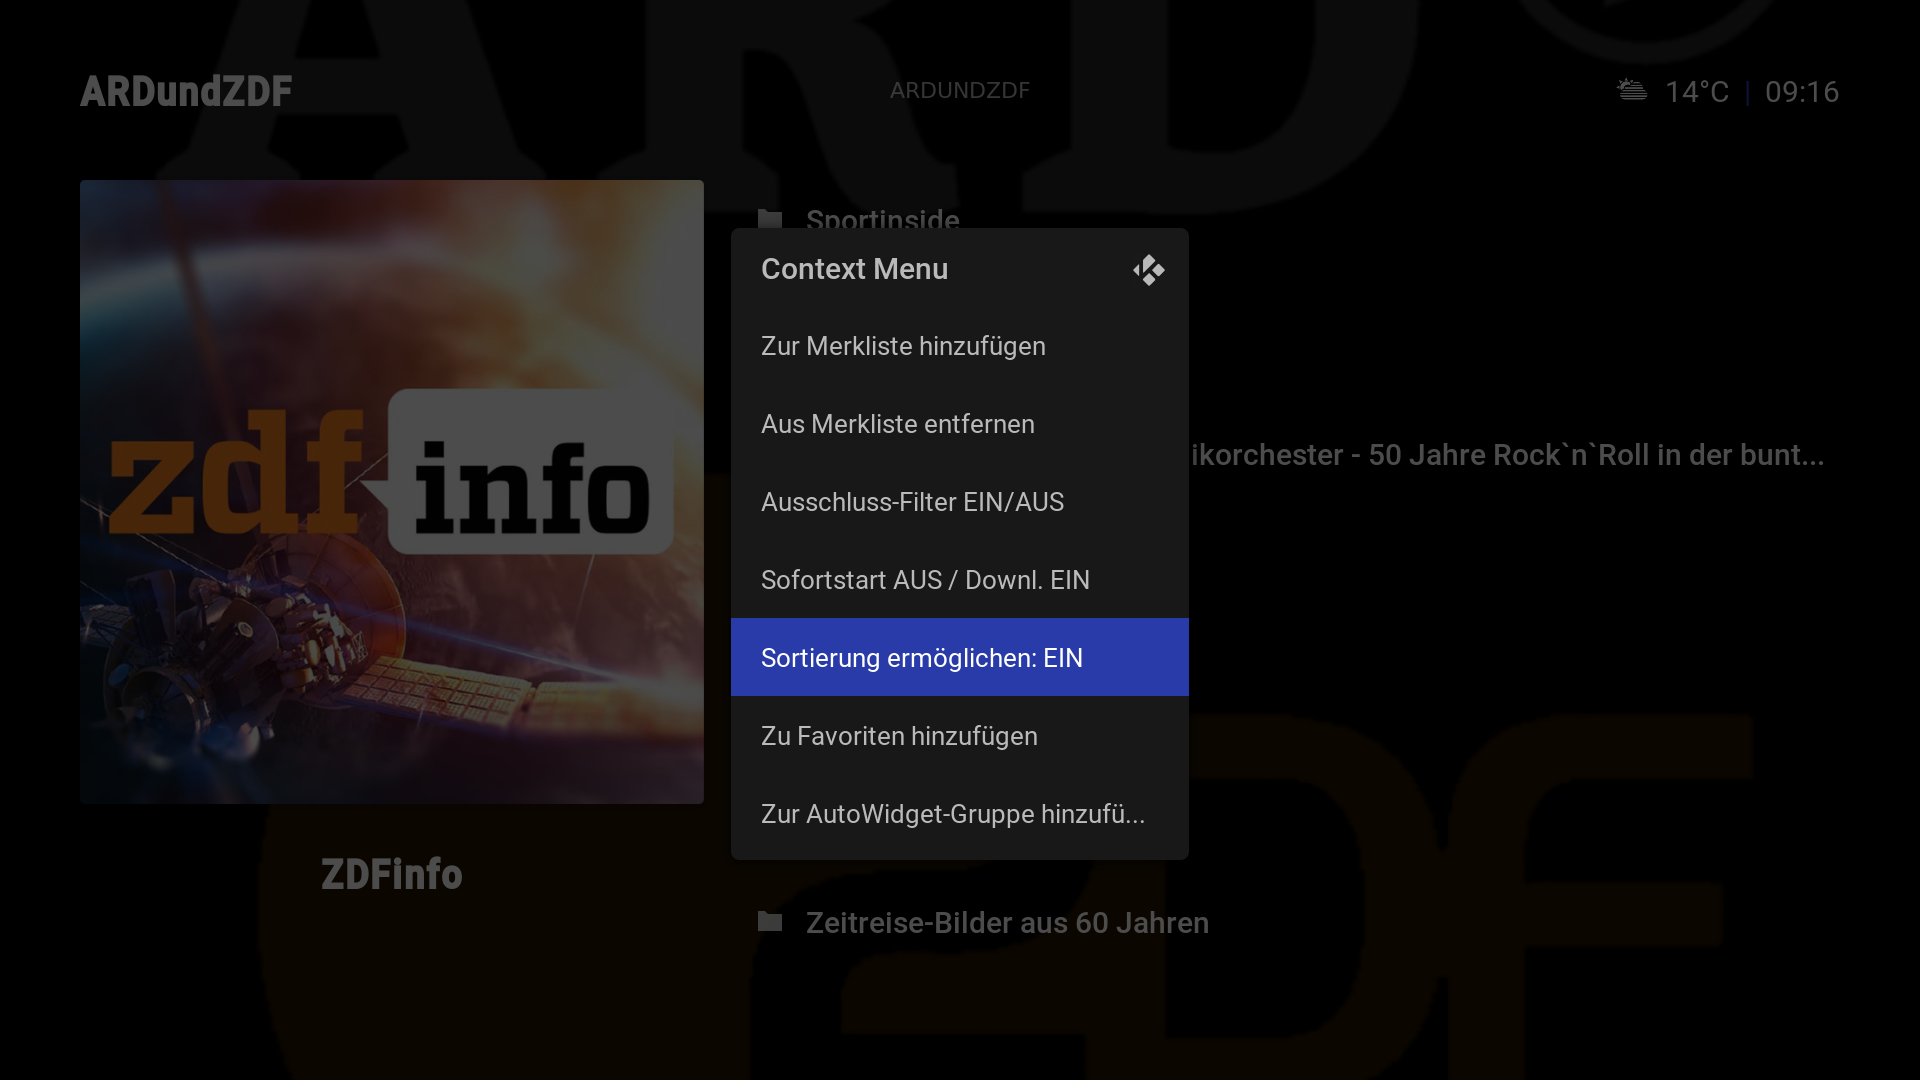Viewport: 1920px width, 1080px height.
Task: Switch 'Sofortstart AUS / Downl. EIN' setting
Action: 959,580
